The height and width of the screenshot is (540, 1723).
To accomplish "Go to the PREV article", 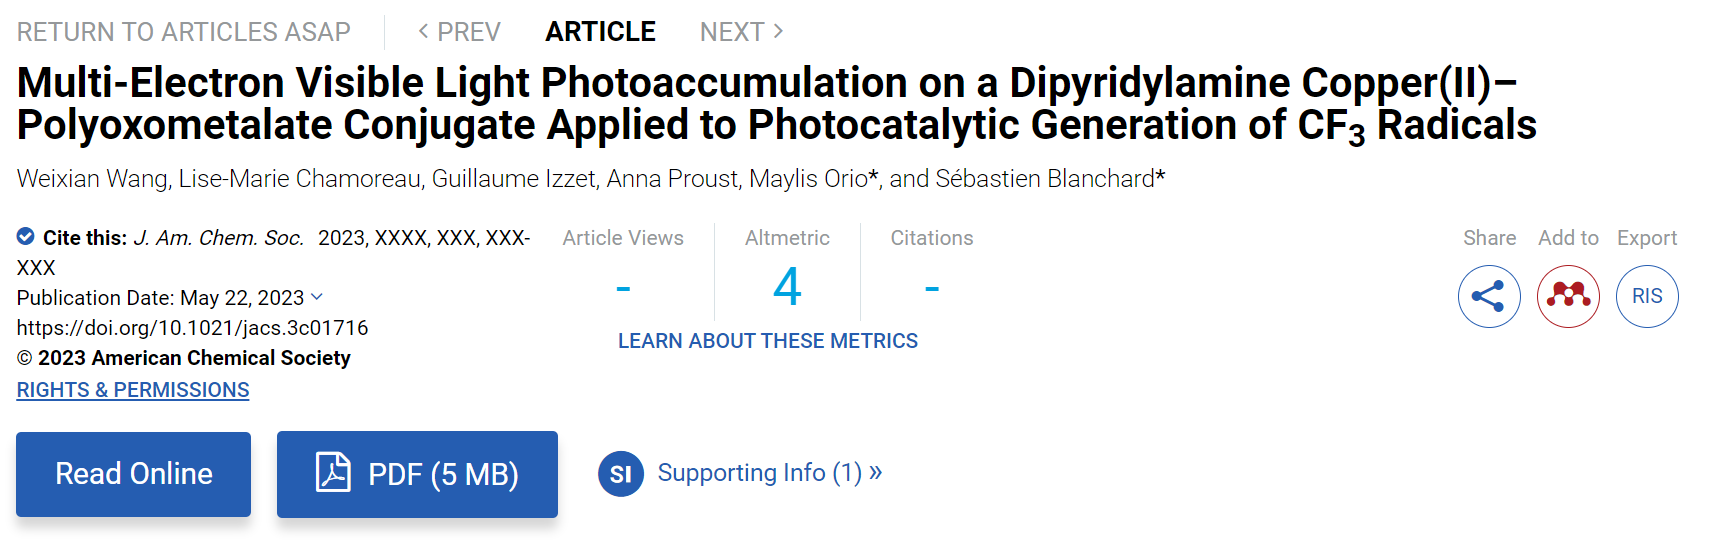I will 459,32.
